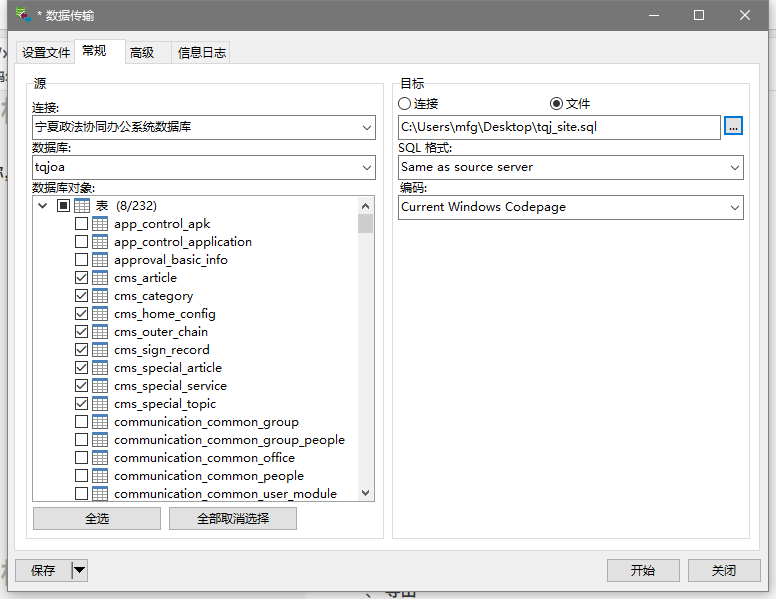This screenshot has height=599, width=776.
Task: Select the communication_common_group_people table row
Action: click(x=229, y=440)
